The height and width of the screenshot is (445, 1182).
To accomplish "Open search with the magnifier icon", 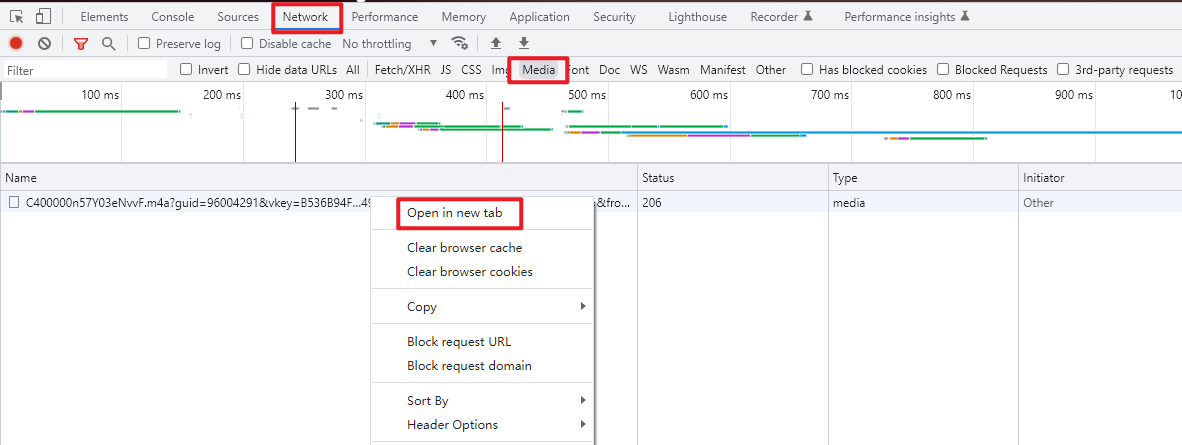I will coord(108,44).
